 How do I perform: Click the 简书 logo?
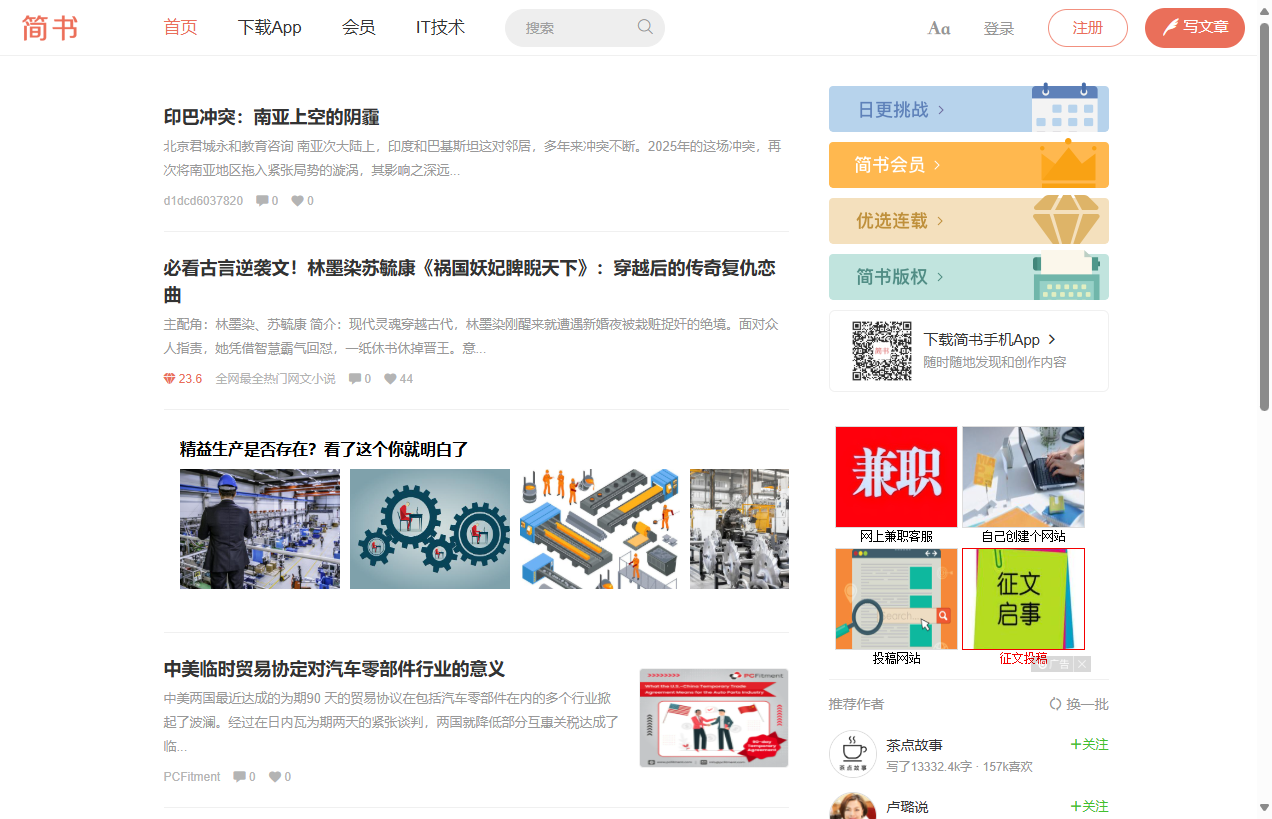click(50, 28)
